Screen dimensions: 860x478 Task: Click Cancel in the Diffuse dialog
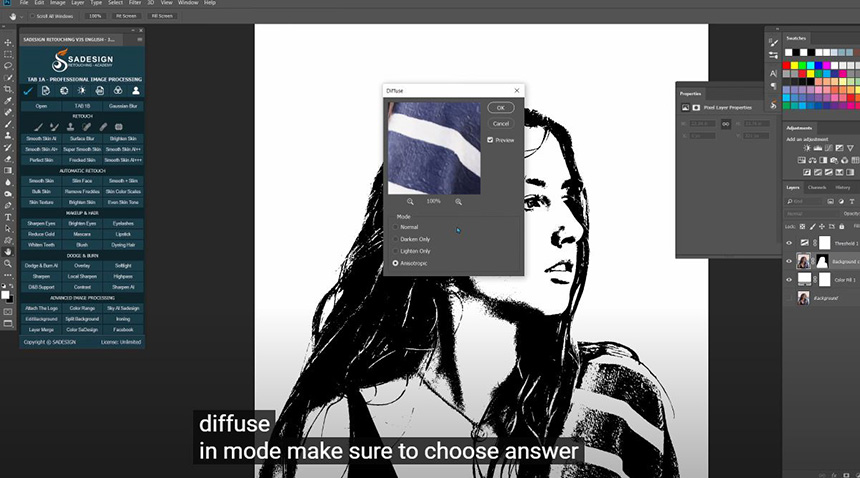(x=501, y=123)
